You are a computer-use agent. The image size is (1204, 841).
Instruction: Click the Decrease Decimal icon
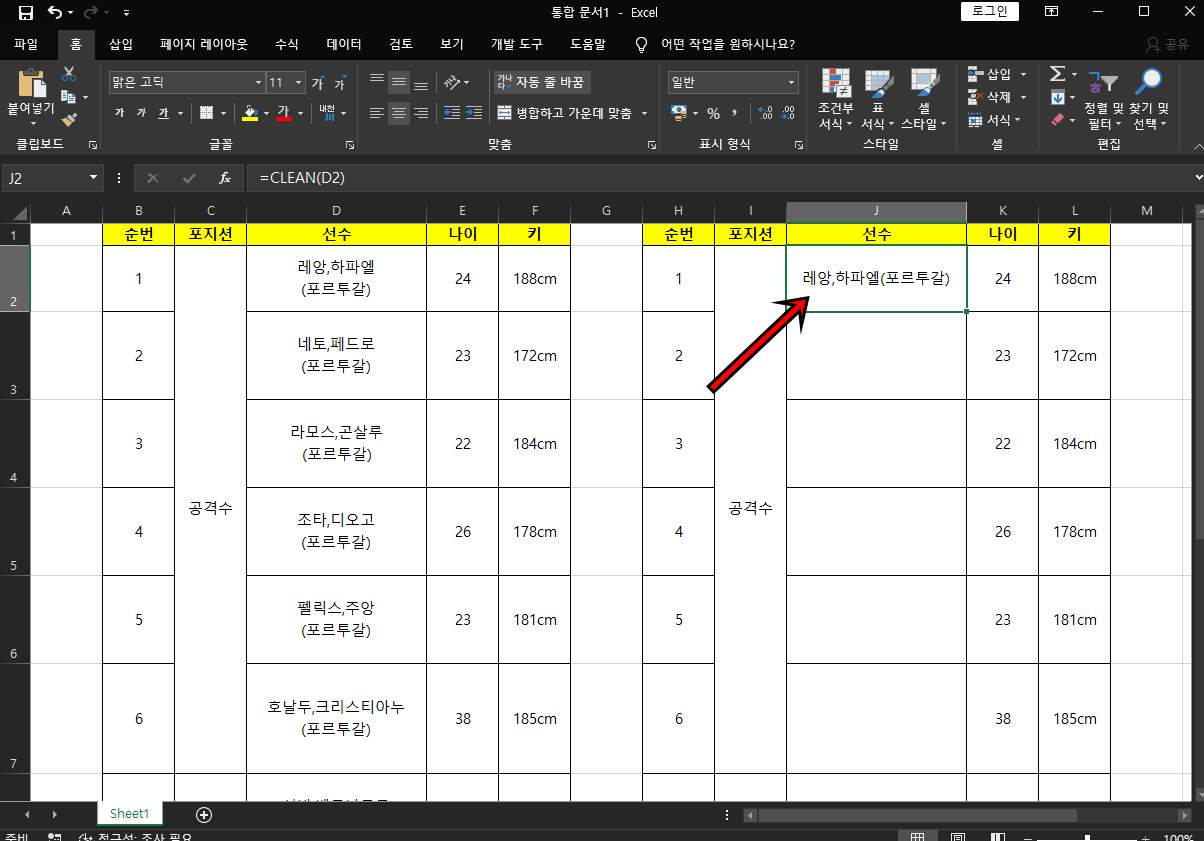tap(787, 113)
